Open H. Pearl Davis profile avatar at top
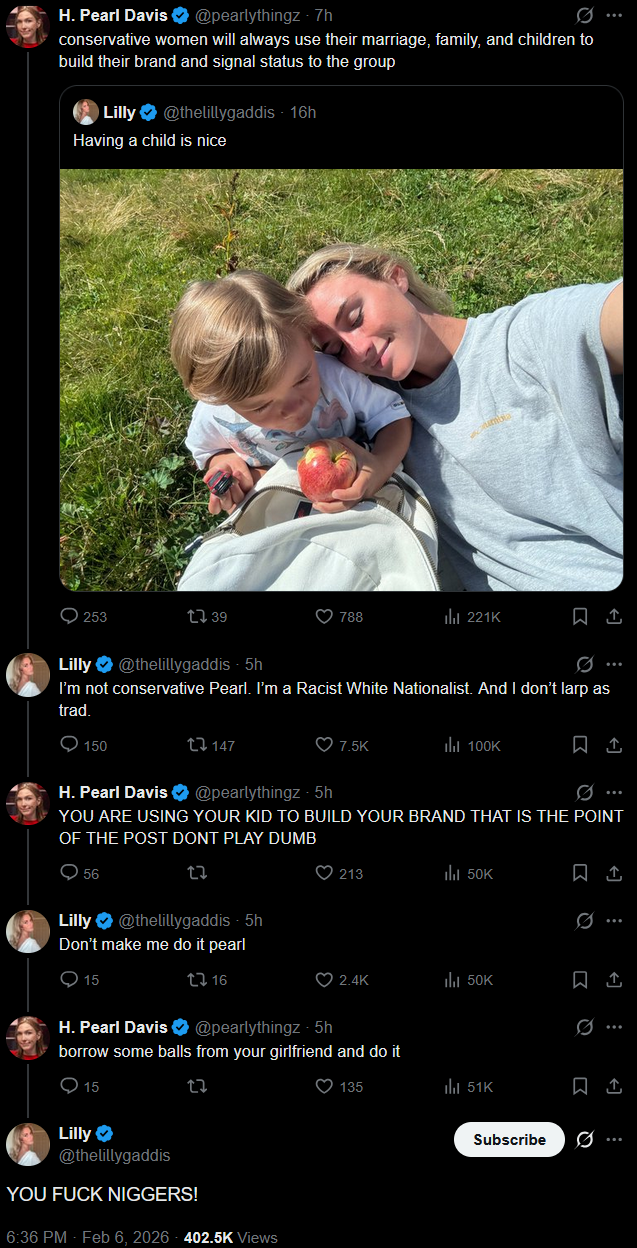637x1248 pixels. [28, 27]
